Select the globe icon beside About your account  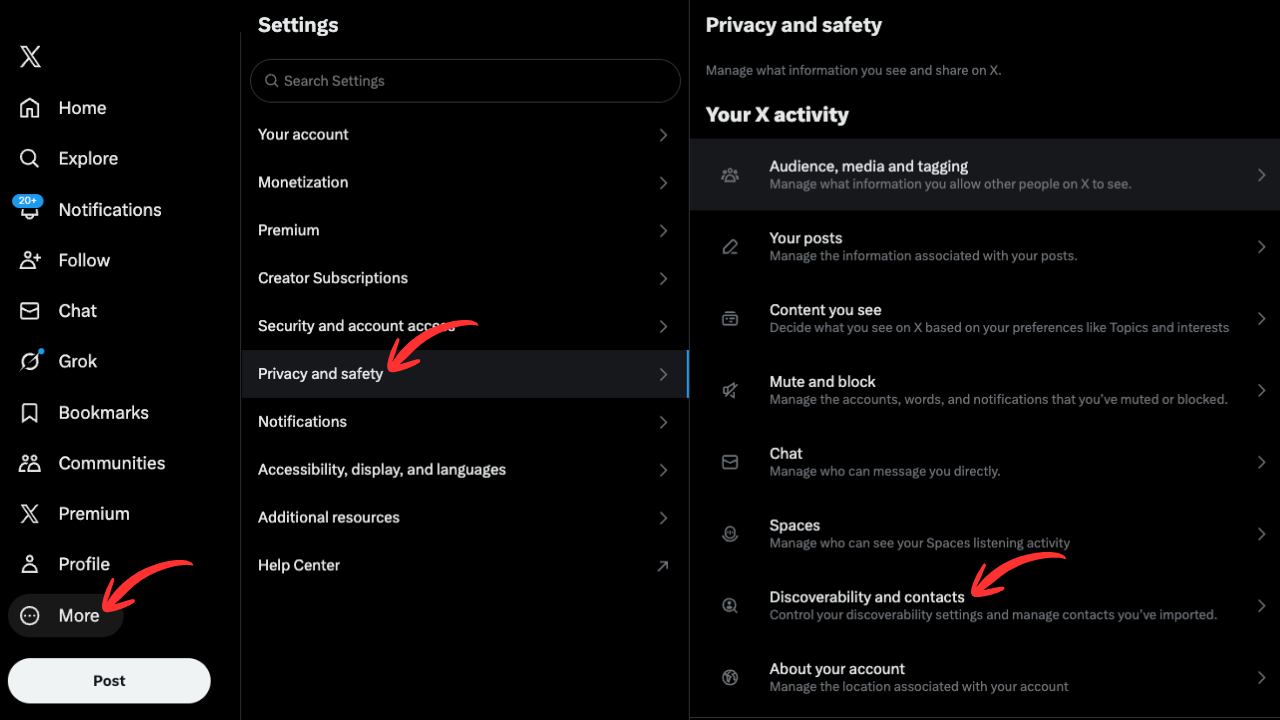[729, 677]
